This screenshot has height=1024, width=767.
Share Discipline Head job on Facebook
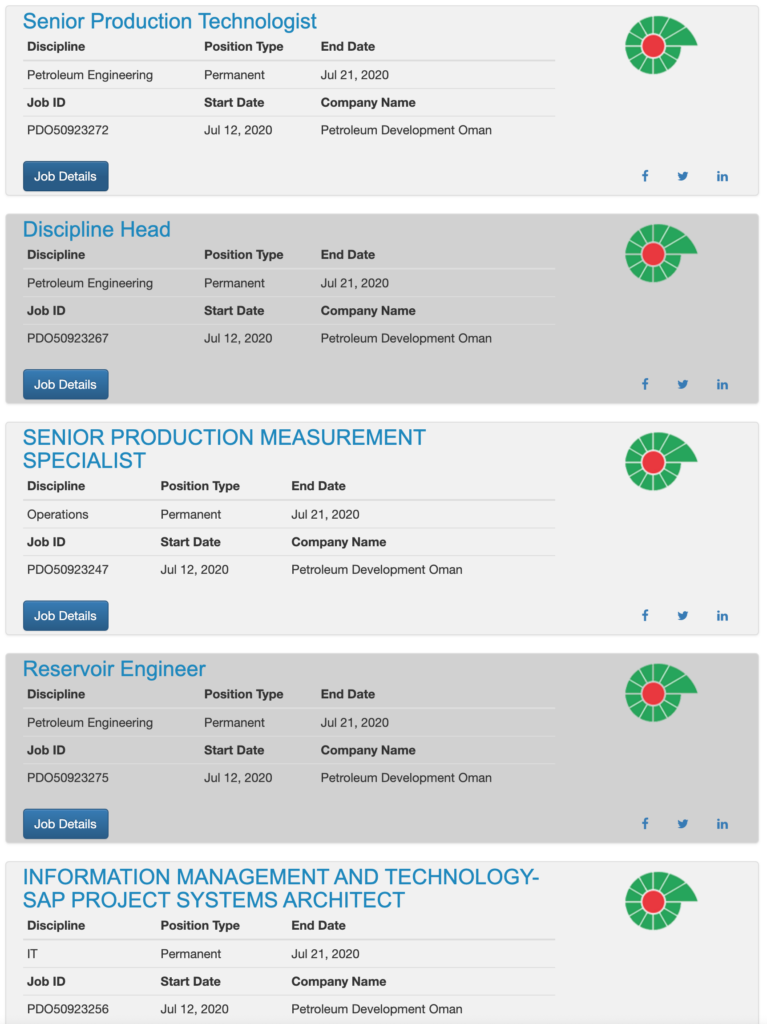pos(645,384)
